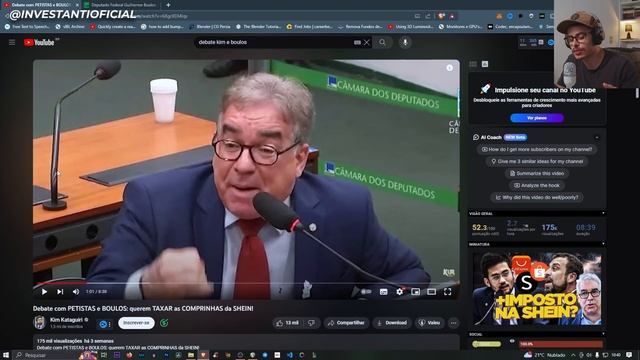The width and height of the screenshot is (640, 360).
Task: Switch to the 'Debate com PETISTAS' browser tab
Action: pyautogui.click(x=40, y=5)
